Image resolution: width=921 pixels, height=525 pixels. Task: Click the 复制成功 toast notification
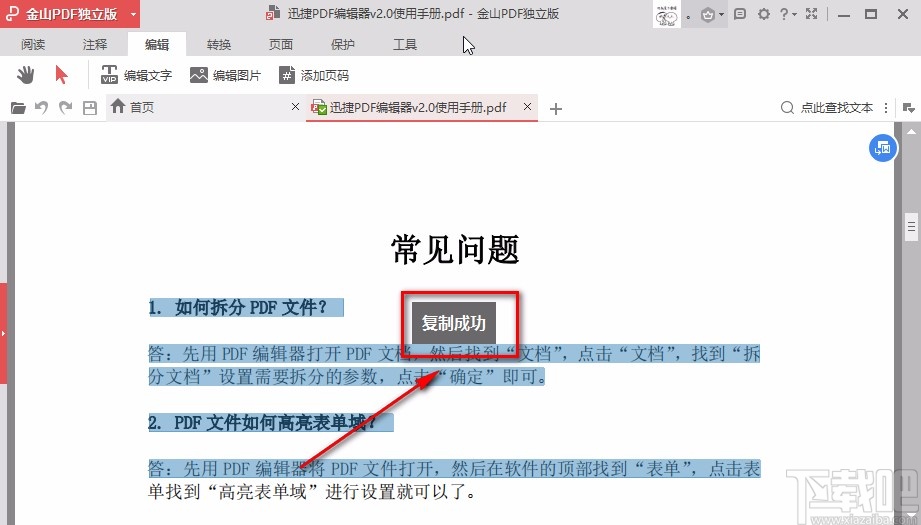tap(453, 323)
